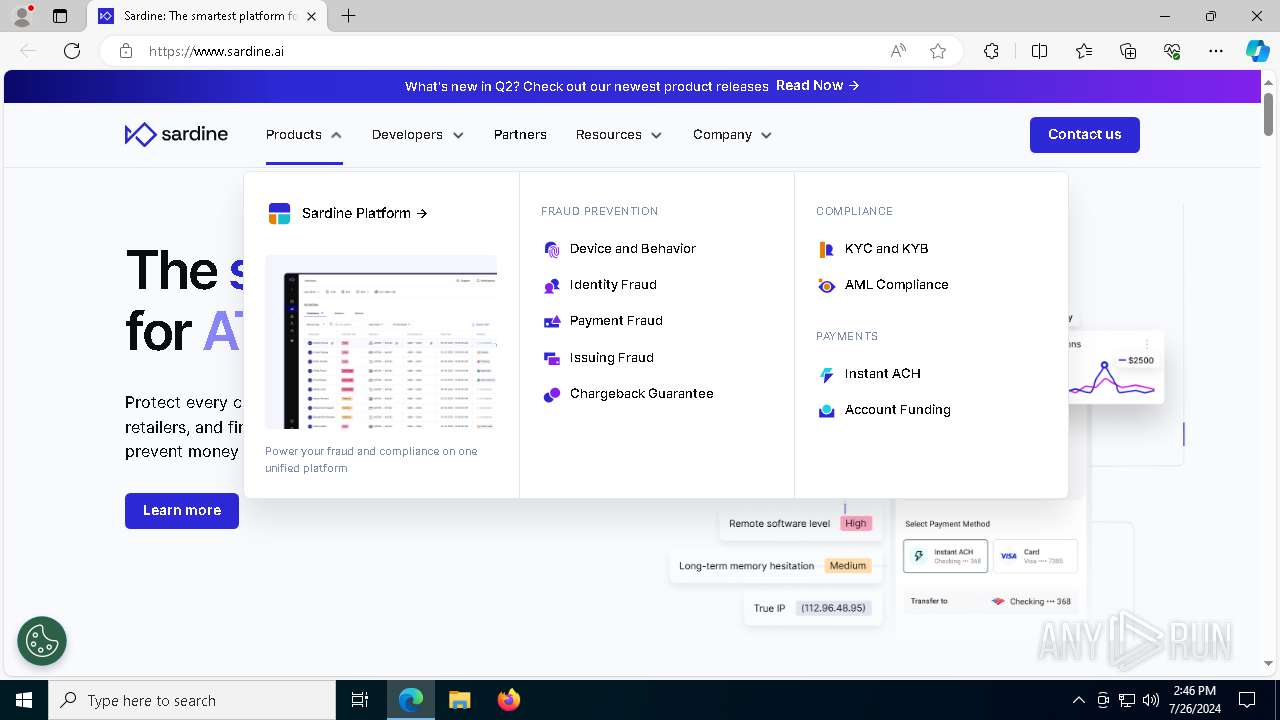This screenshot has width=1280, height=720.
Task: Close the Sardine browser tab
Action: tap(312, 16)
